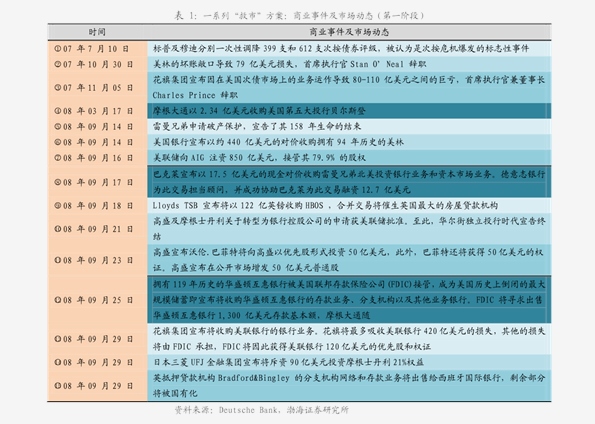Select the circled number 4 beside 08年03月17日

[x=57, y=111]
